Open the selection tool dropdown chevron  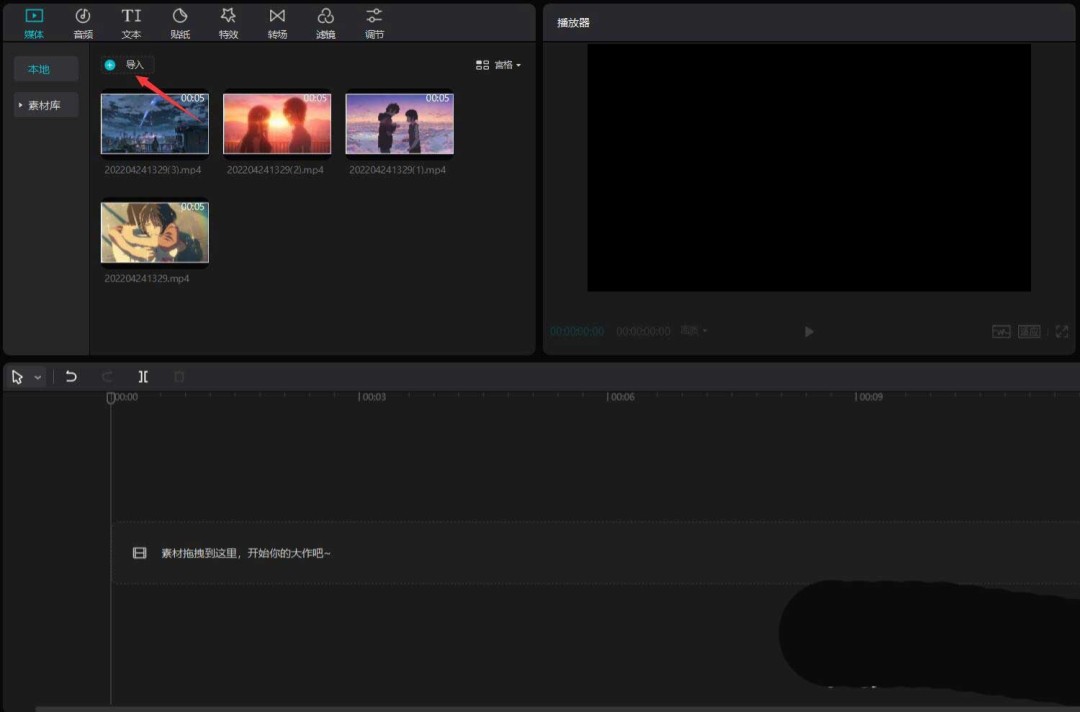click(37, 377)
